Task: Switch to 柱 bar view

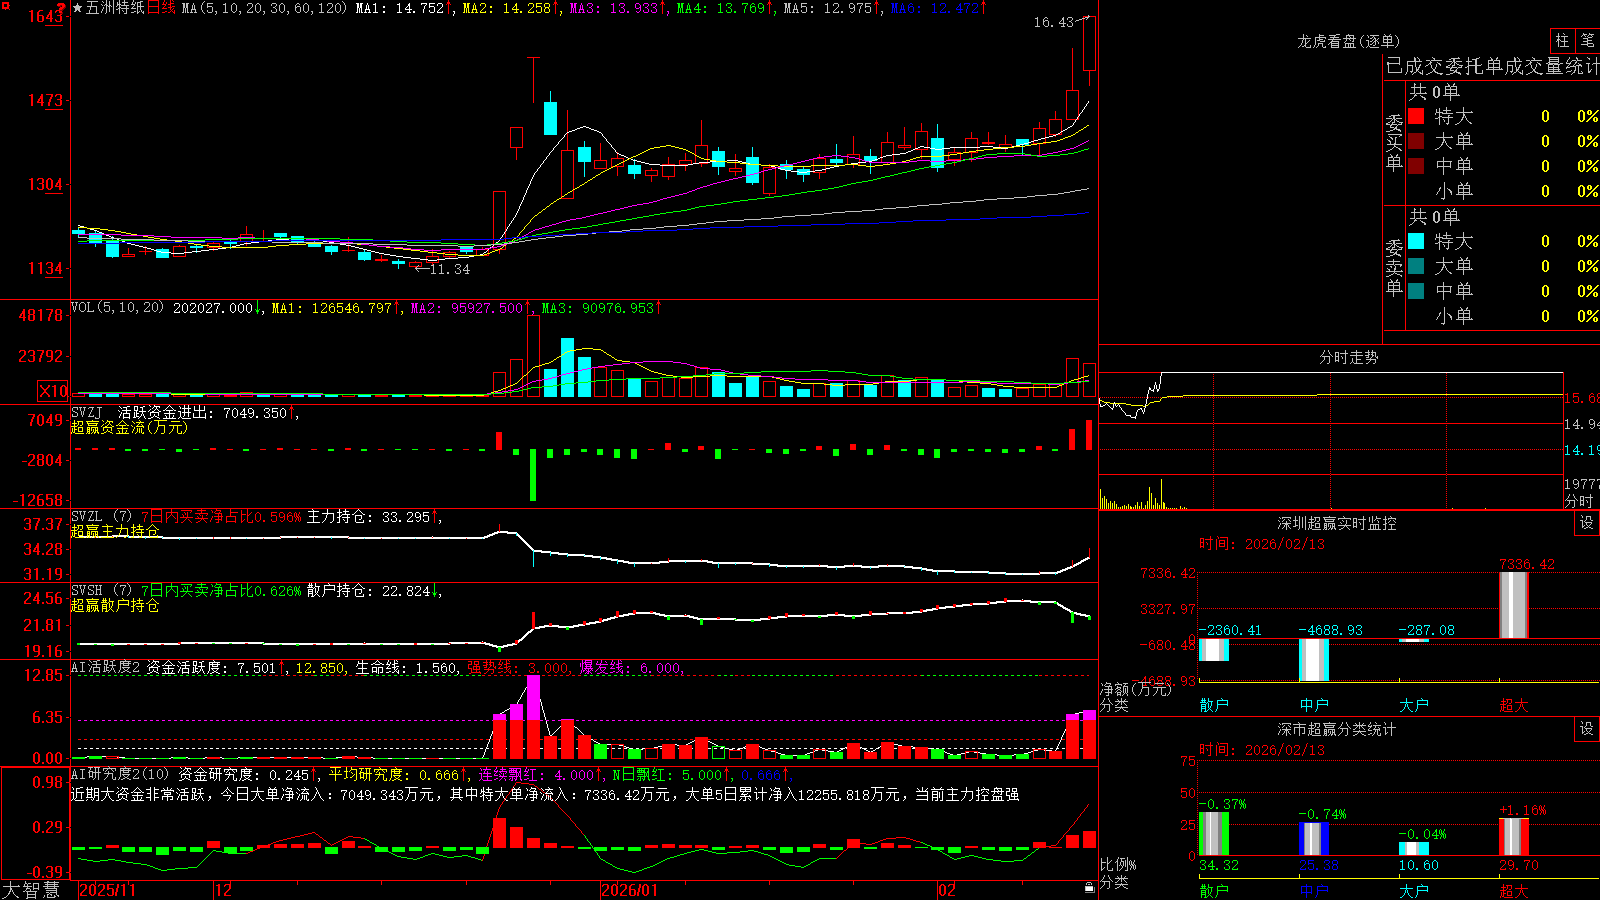Action: (1562, 41)
